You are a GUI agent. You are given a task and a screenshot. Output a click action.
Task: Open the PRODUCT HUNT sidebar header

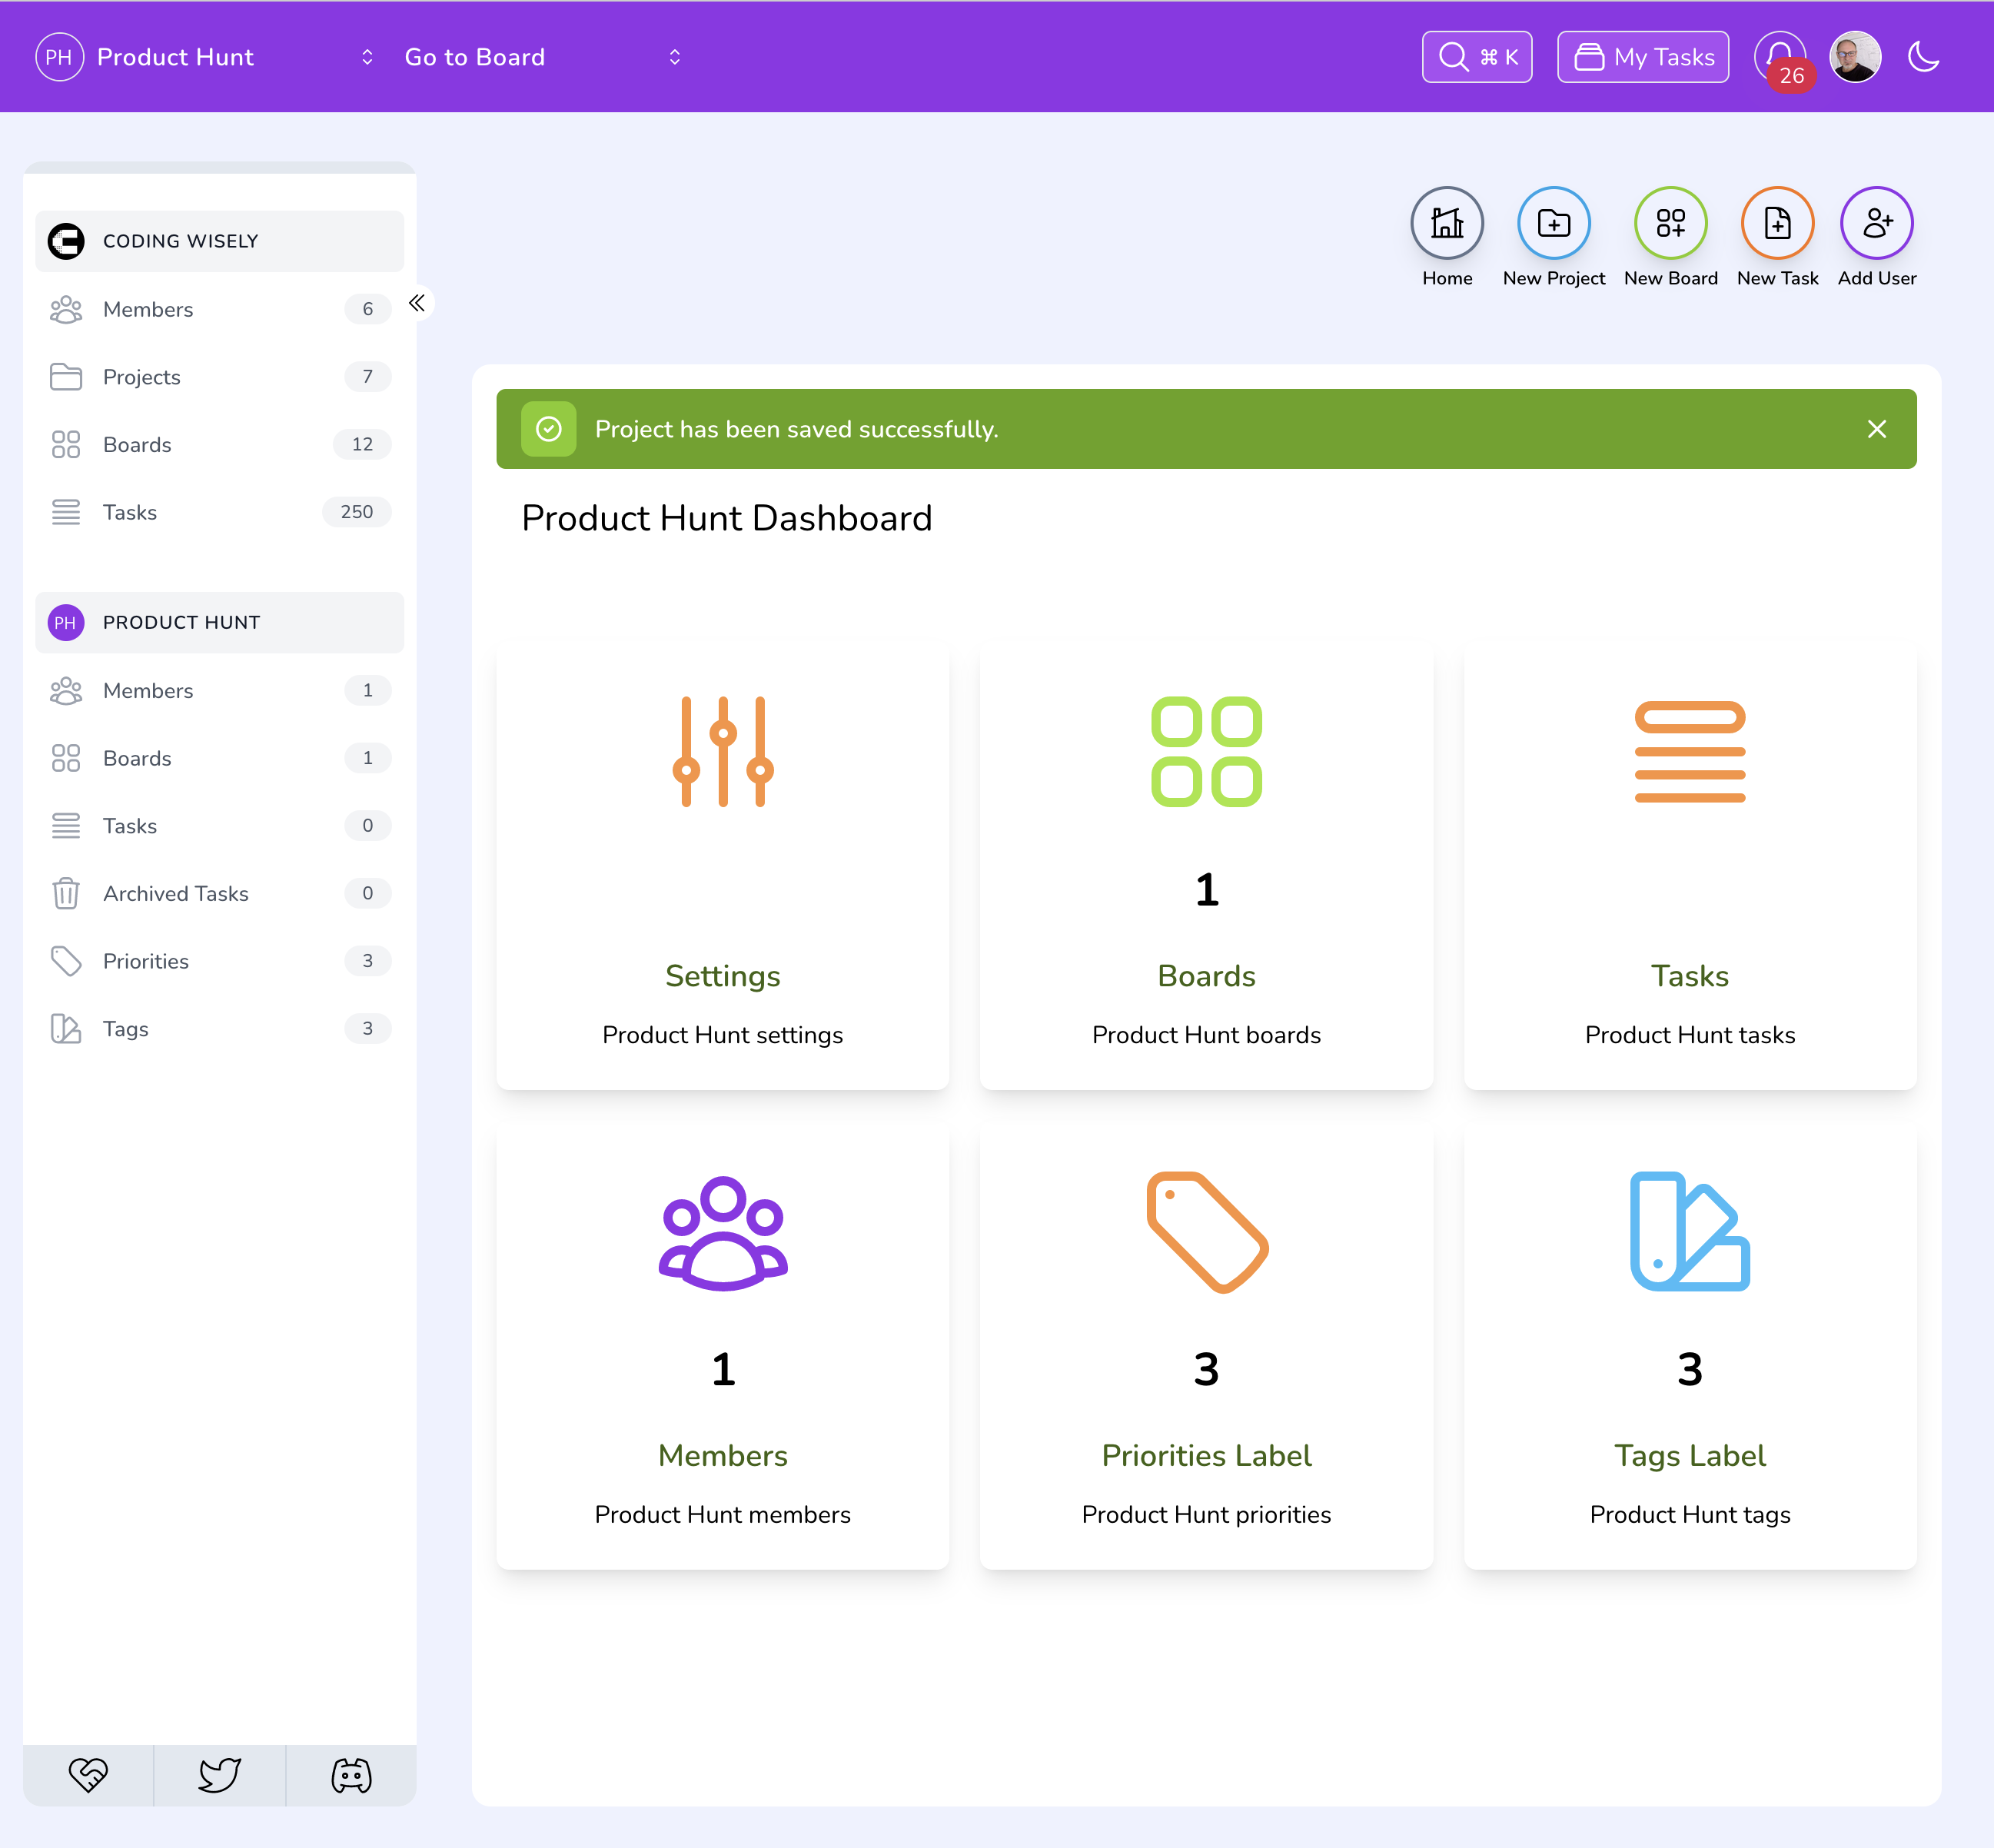click(x=219, y=622)
